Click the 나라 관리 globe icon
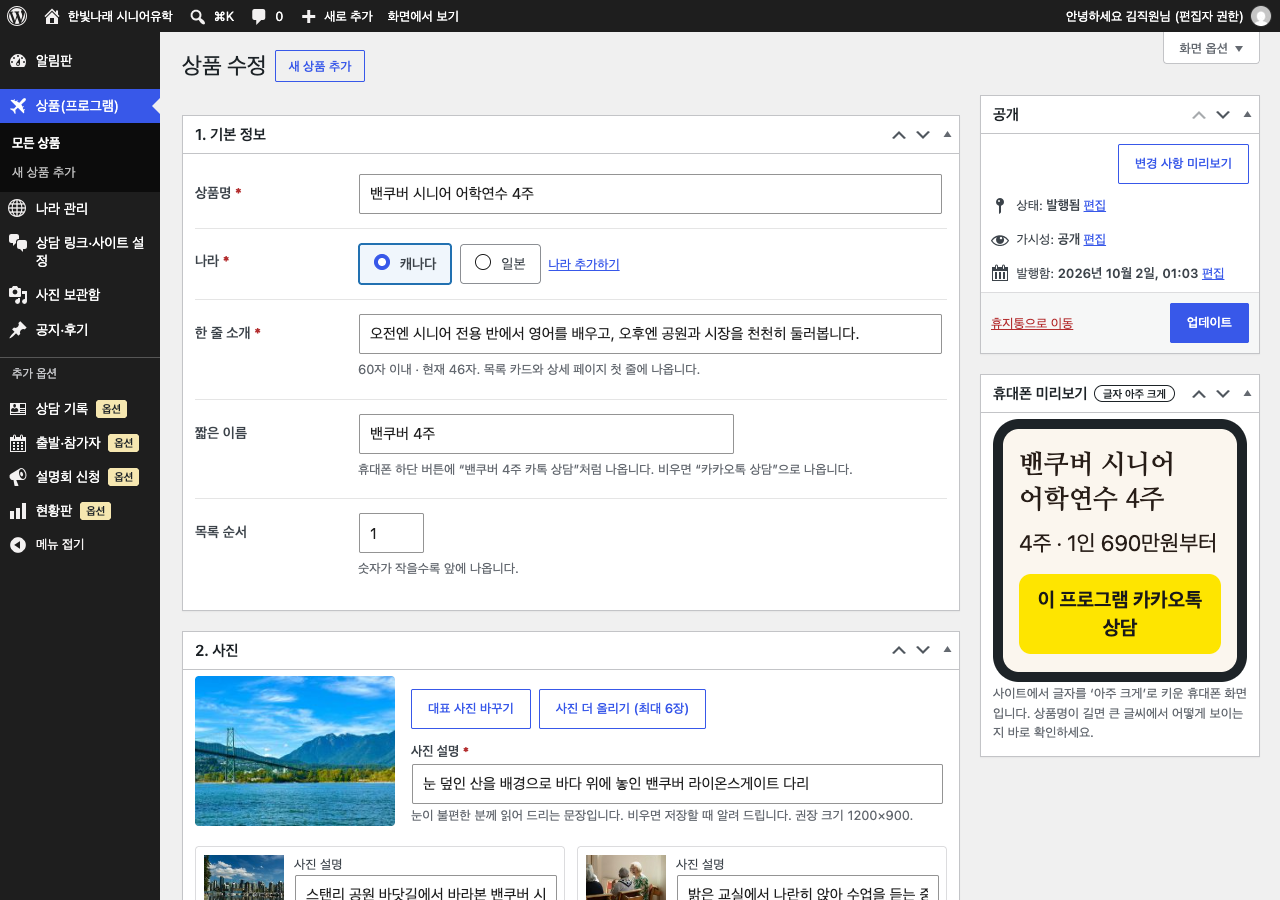1280x900 pixels. (x=18, y=208)
